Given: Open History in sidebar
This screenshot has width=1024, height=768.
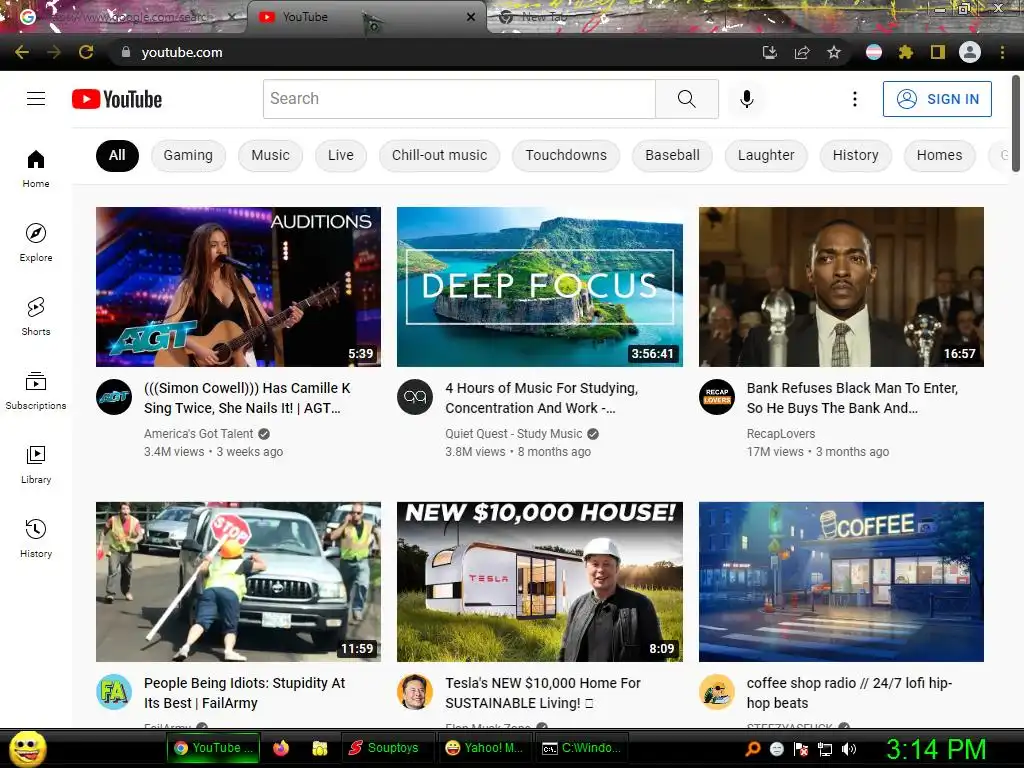Looking at the screenshot, I should click(x=36, y=538).
